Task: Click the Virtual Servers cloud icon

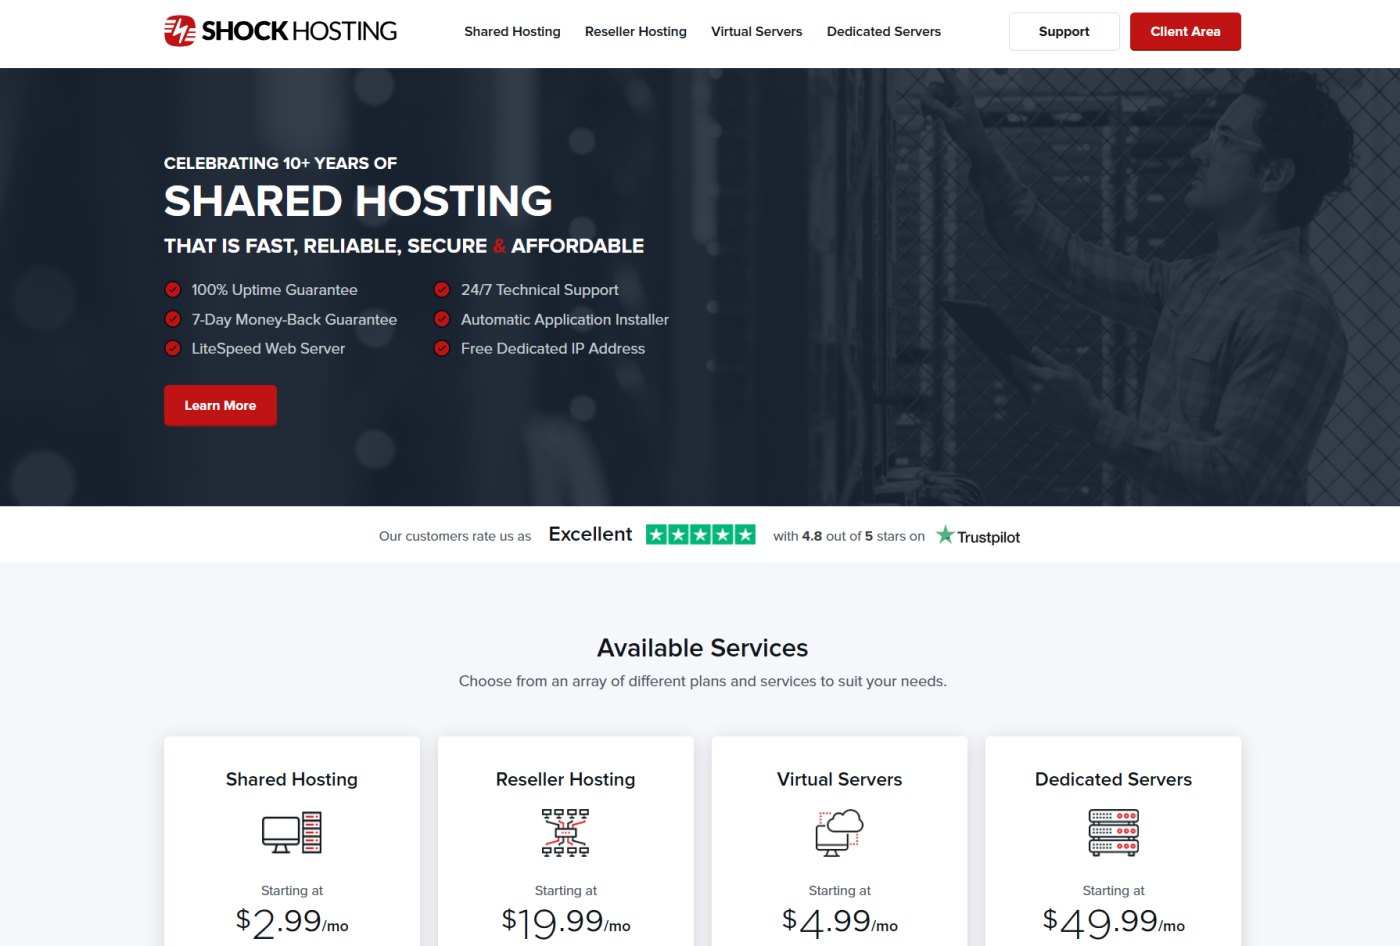Action: 839,832
